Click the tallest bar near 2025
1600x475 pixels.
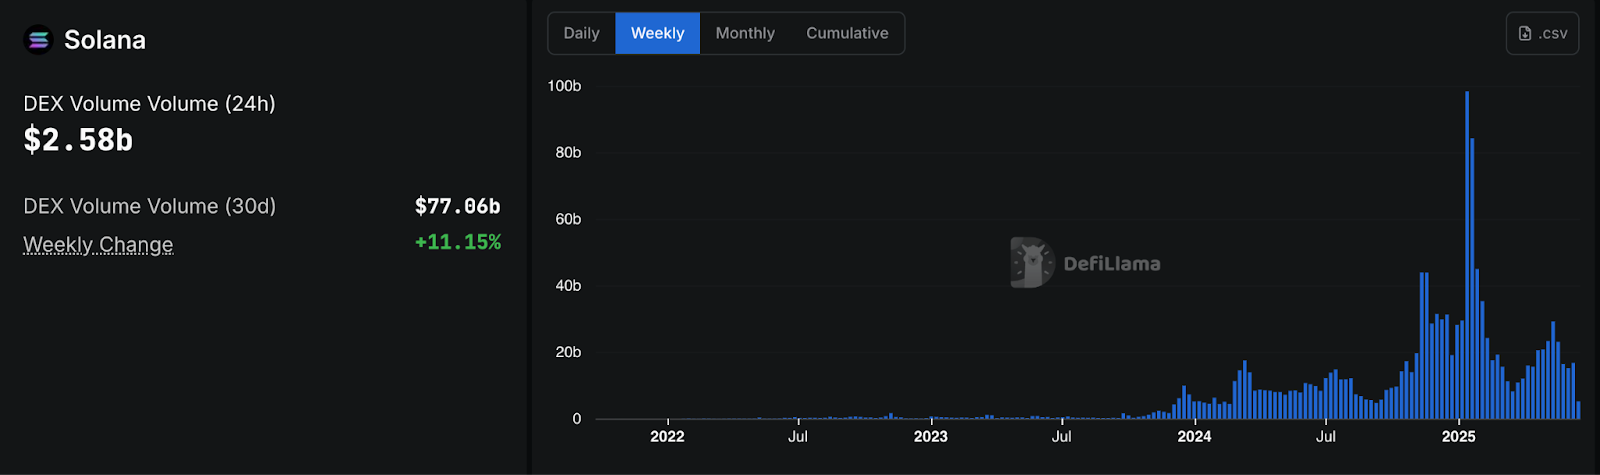1467,250
